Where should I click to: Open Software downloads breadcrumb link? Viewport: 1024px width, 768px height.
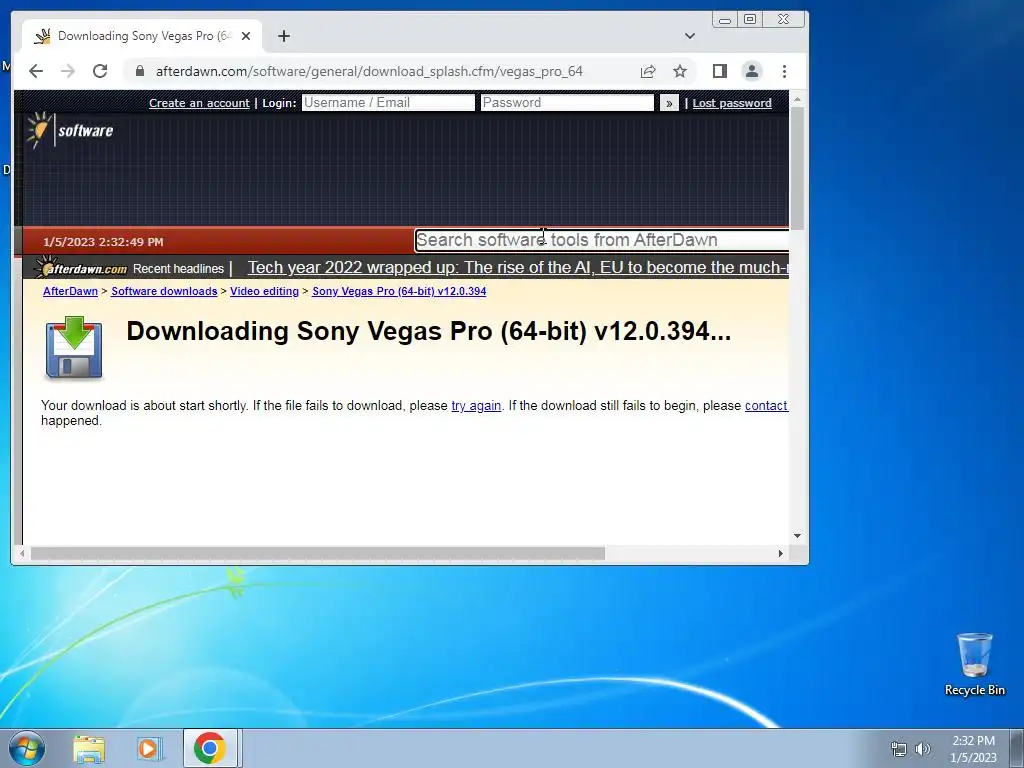(x=164, y=291)
